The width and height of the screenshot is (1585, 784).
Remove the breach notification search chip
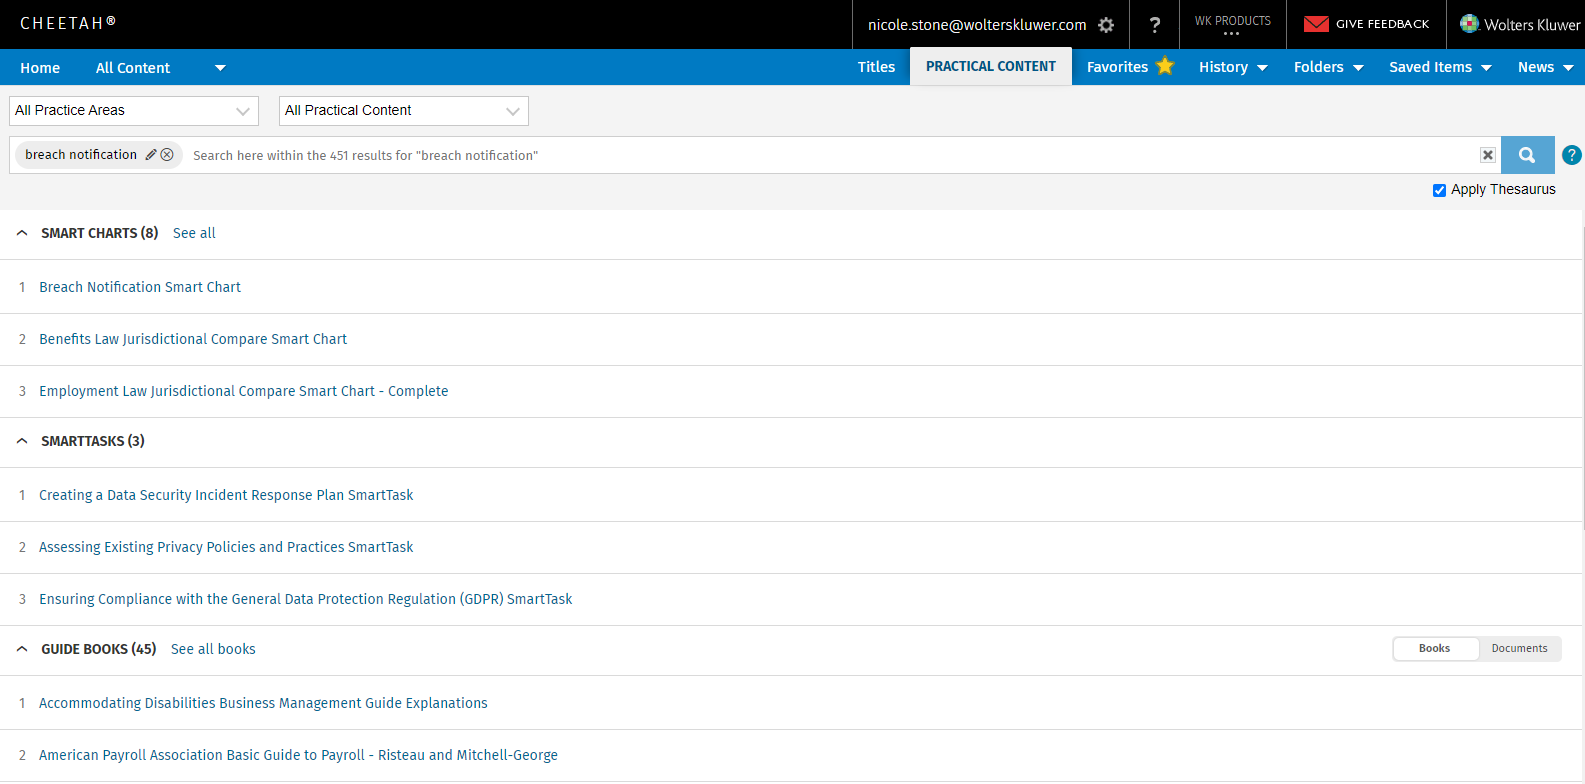pos(167,155)
